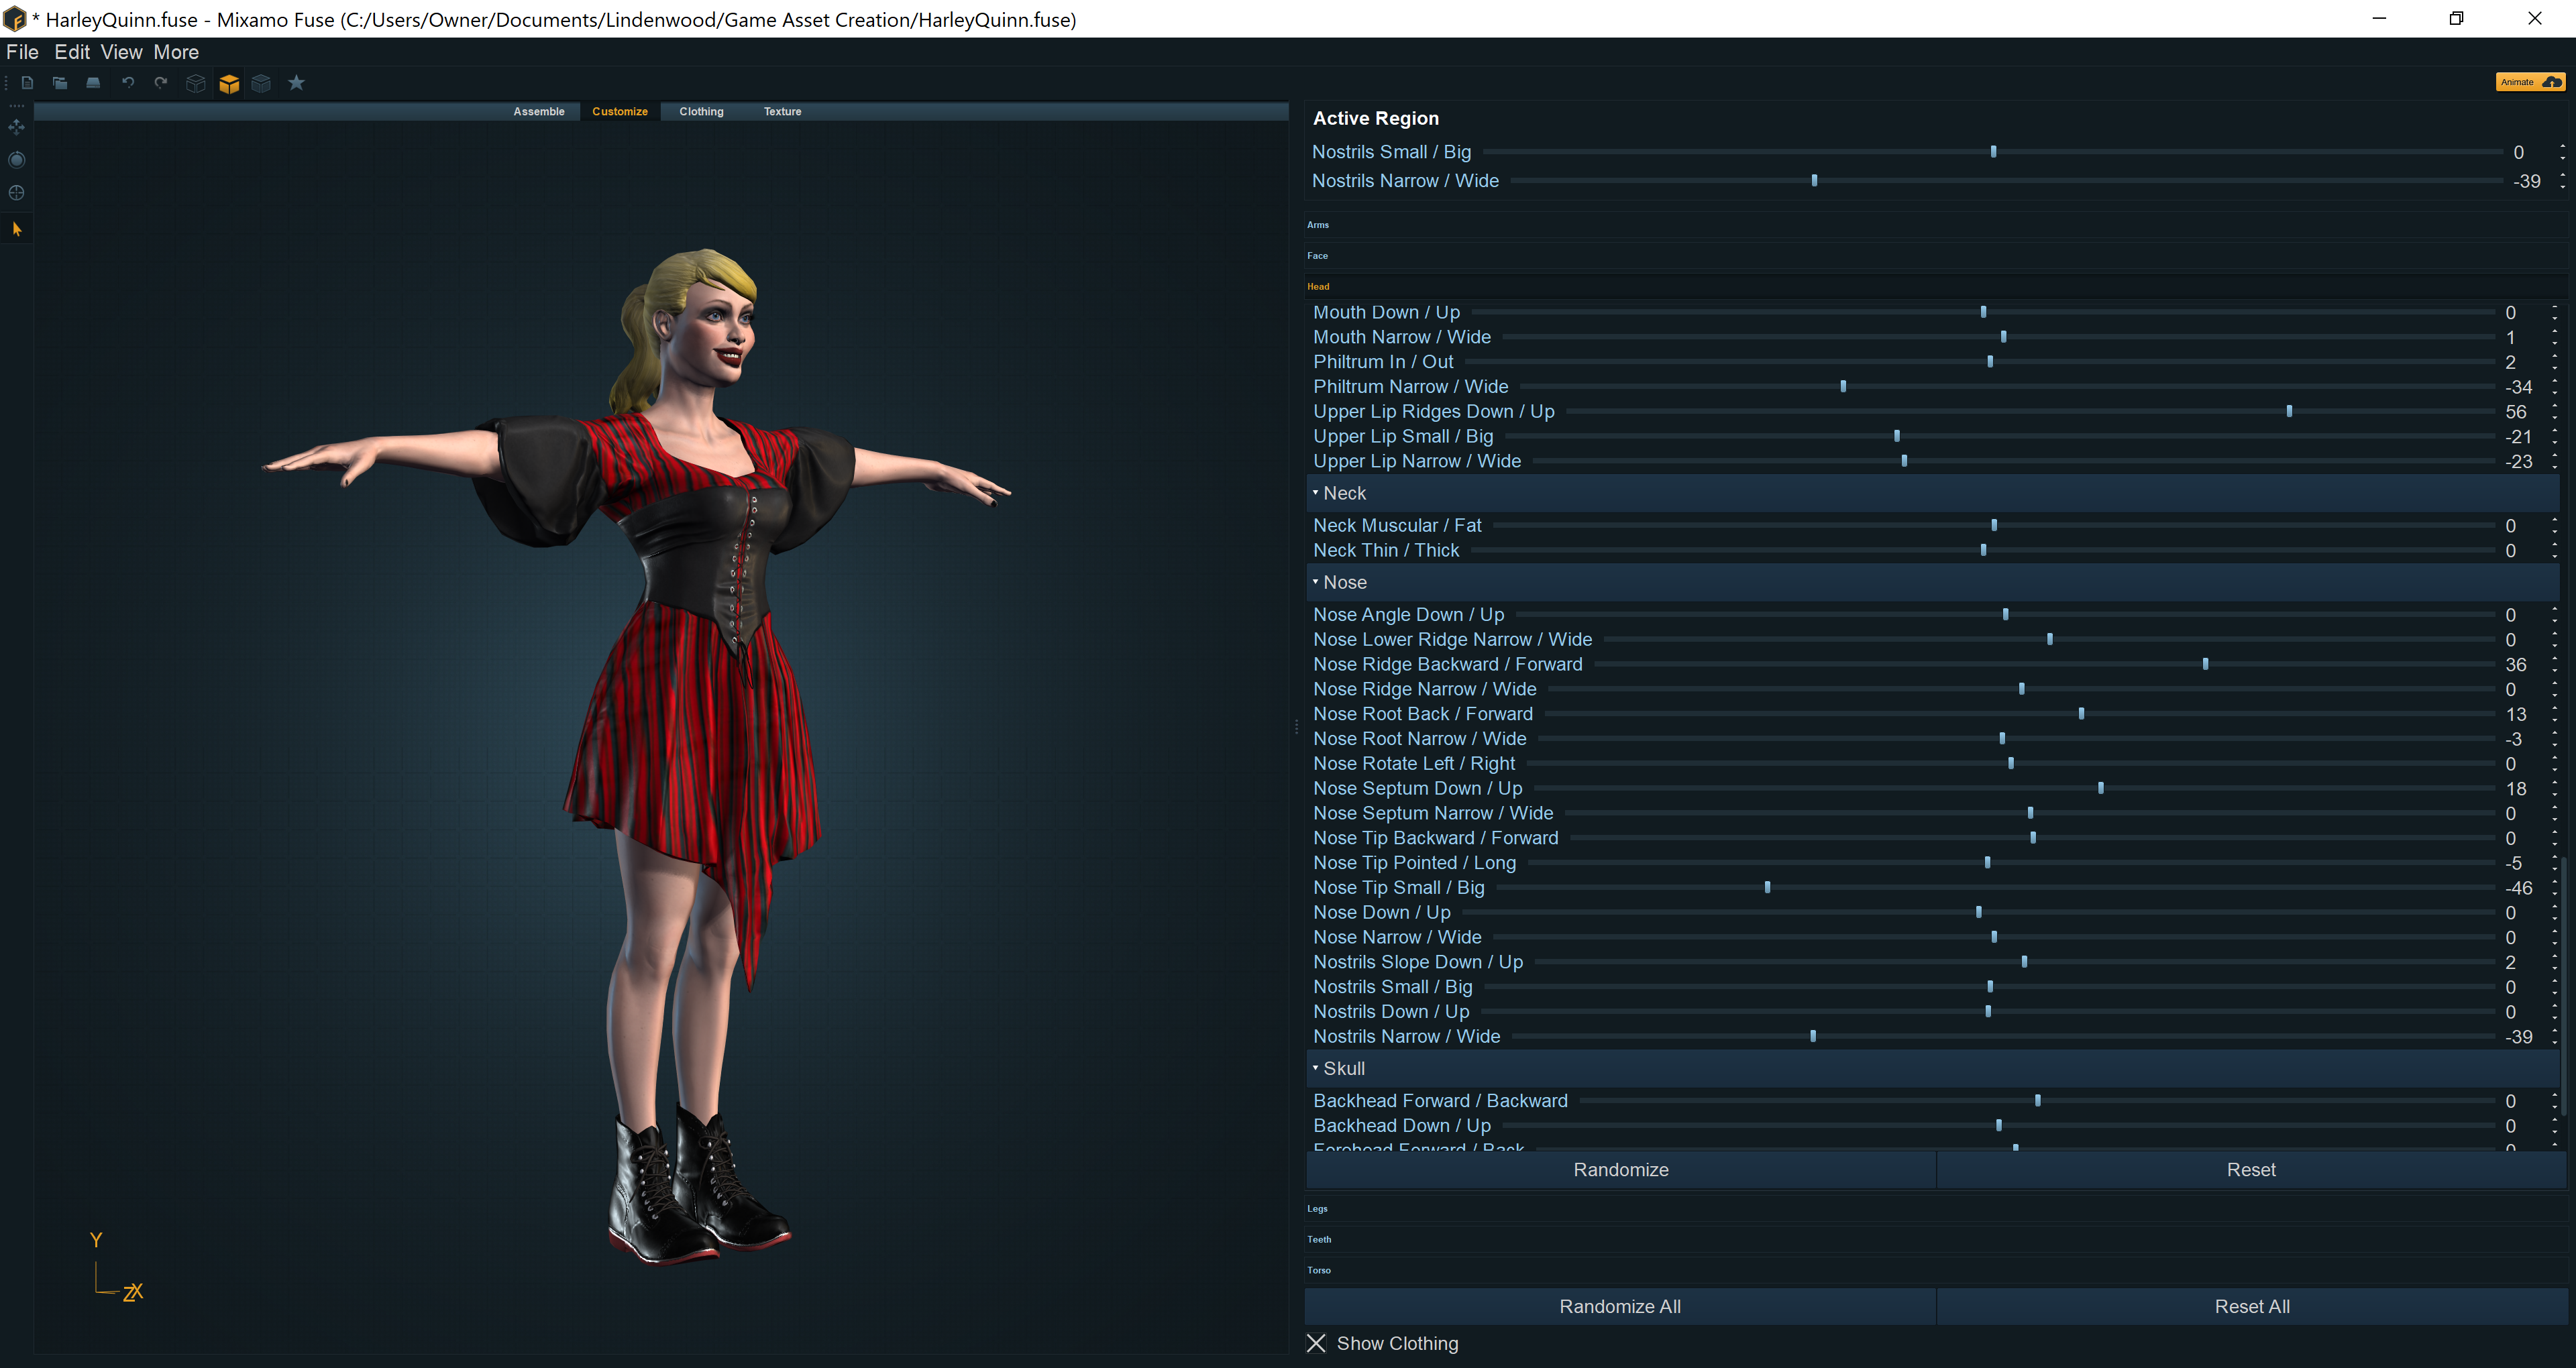Save the HarleyQuinn file to disk
The width and height of the screenshot is (2576, 1368).
click(93, 83)
